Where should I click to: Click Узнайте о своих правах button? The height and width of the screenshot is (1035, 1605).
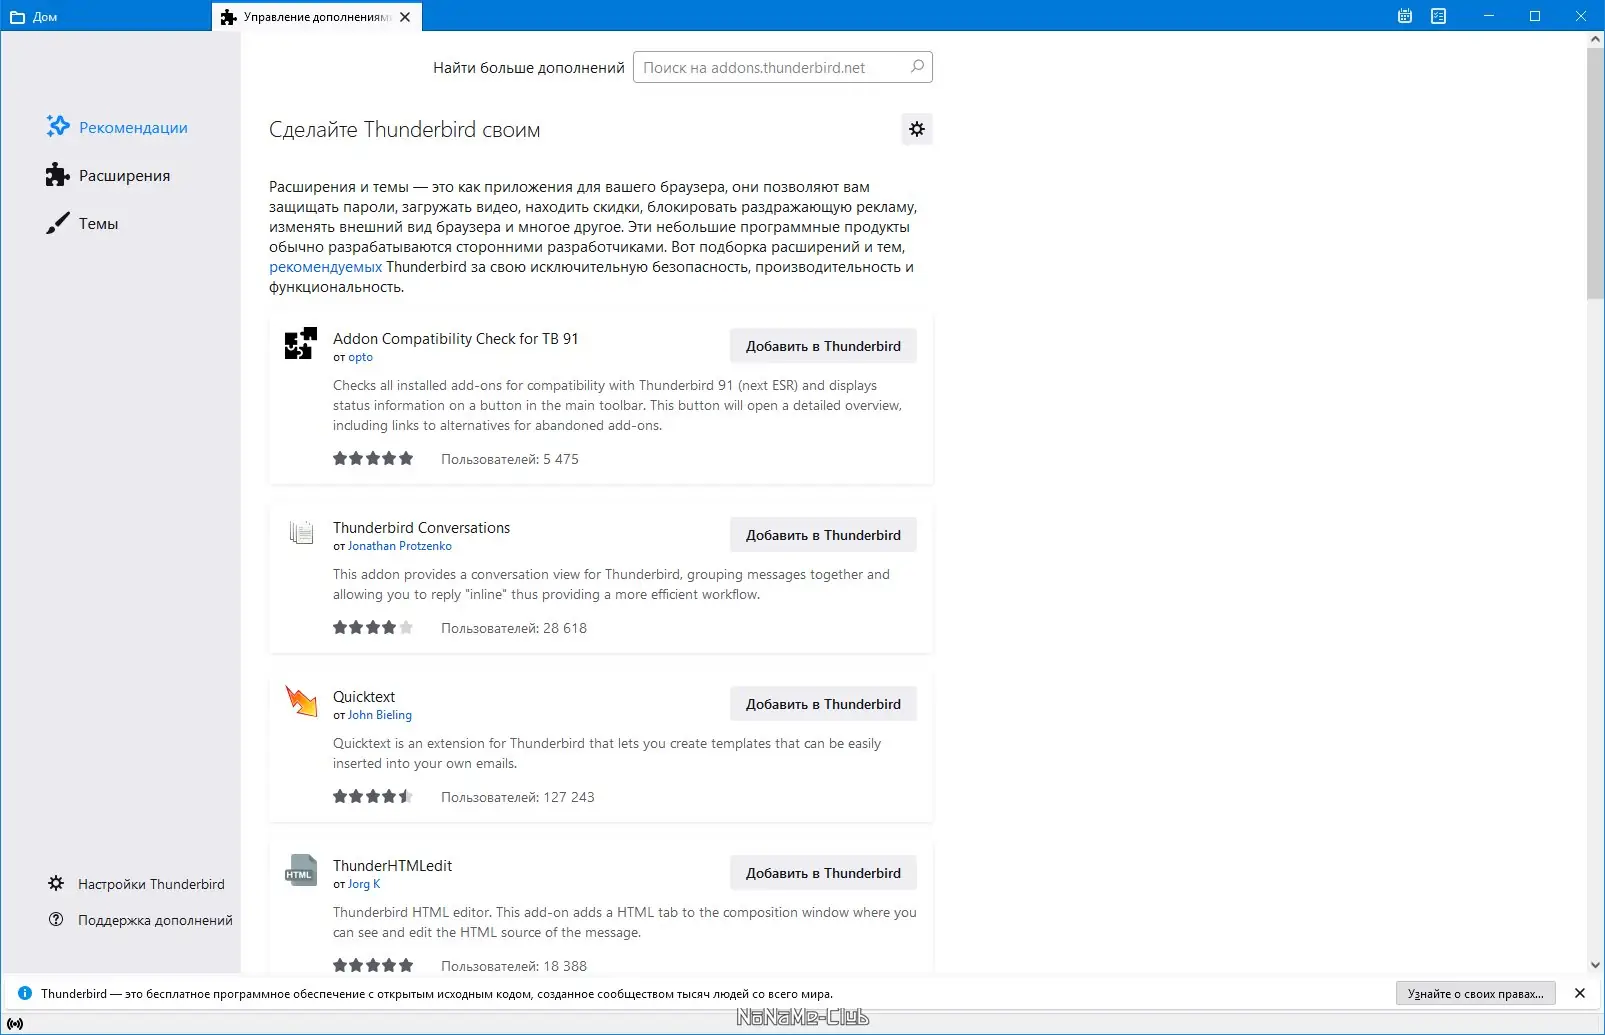tap(1475, 993)
